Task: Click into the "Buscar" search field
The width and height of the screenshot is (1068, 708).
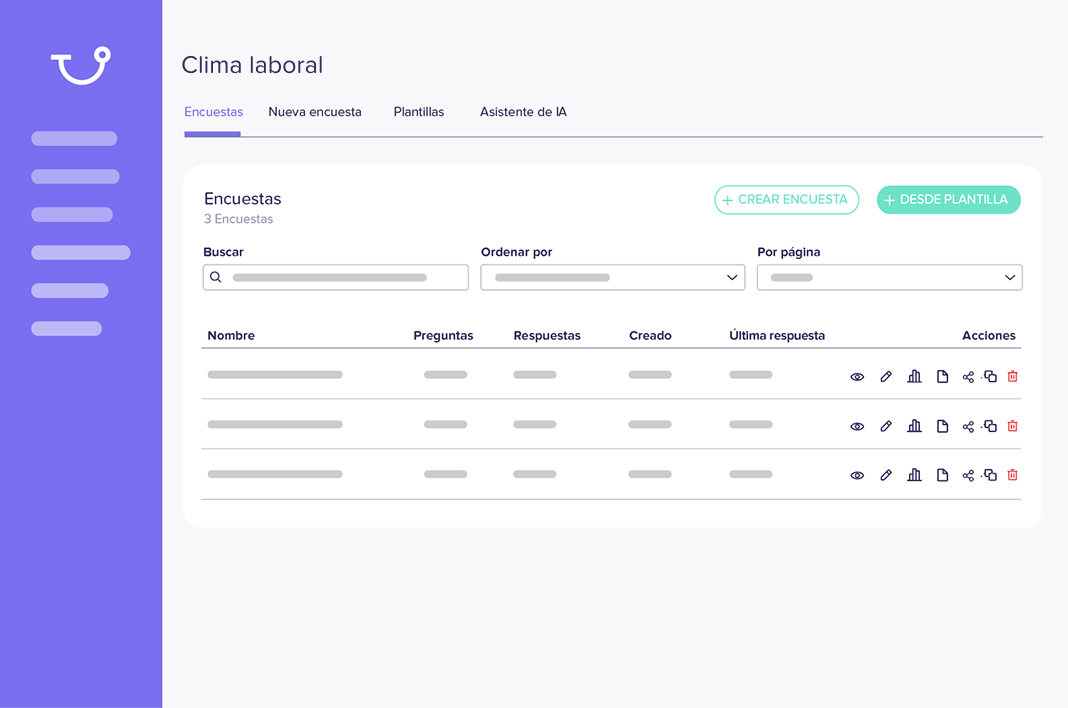Action: (x=336, y=277)
